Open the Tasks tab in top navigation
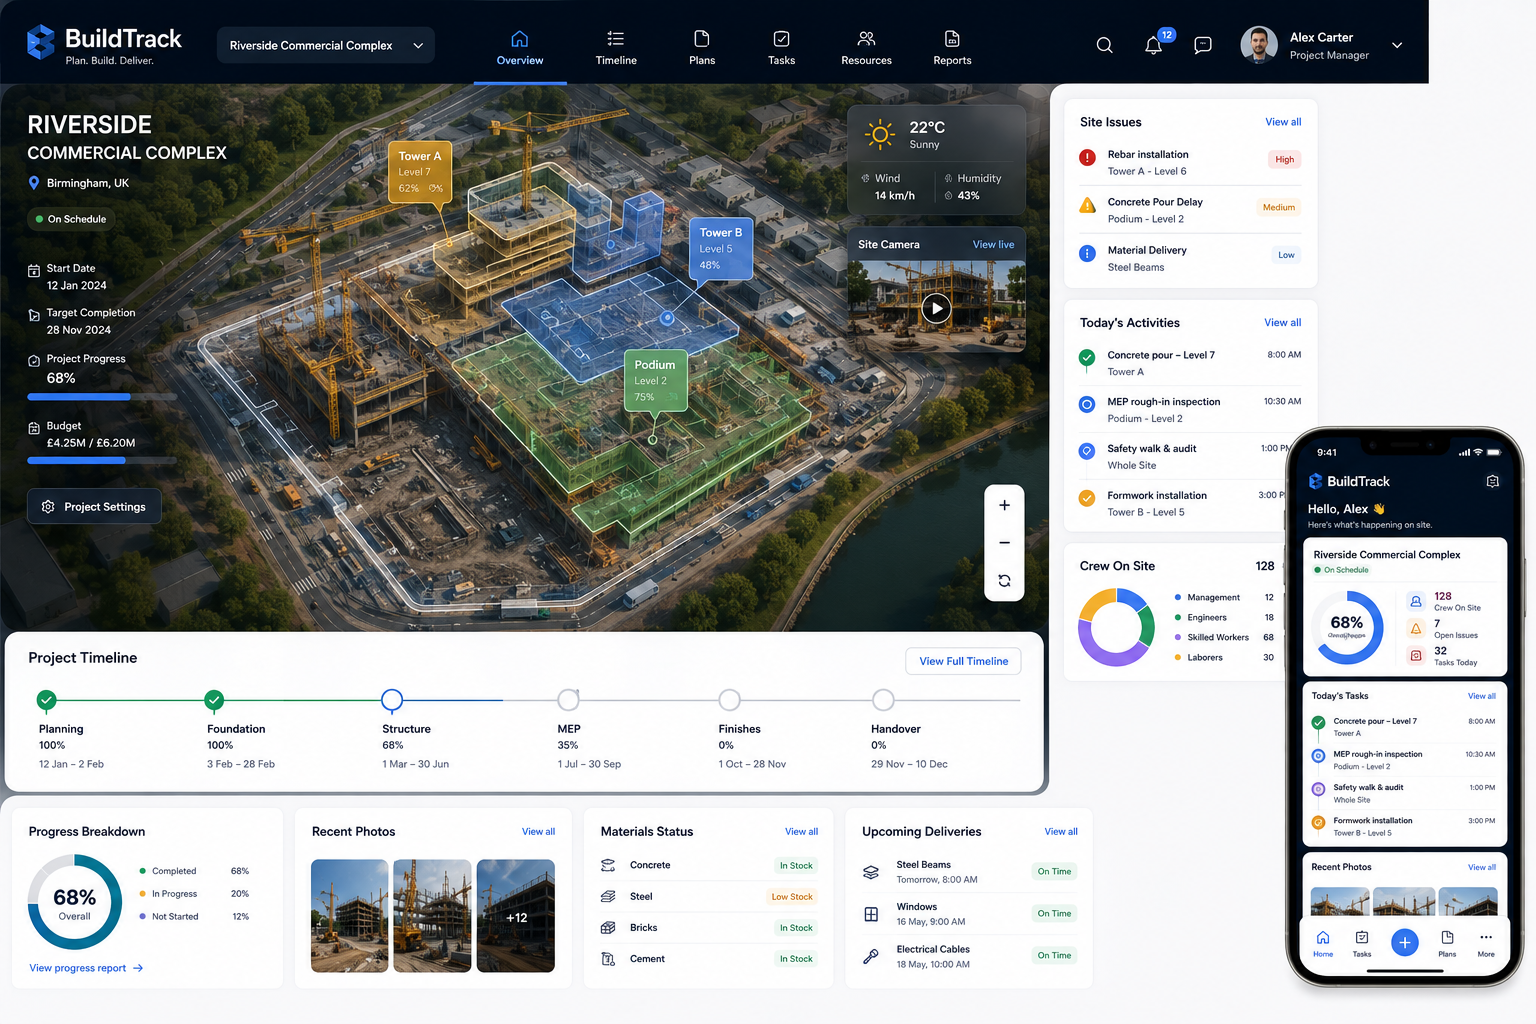Viewport: 1536px width, 1024px height. pos(781,47)
